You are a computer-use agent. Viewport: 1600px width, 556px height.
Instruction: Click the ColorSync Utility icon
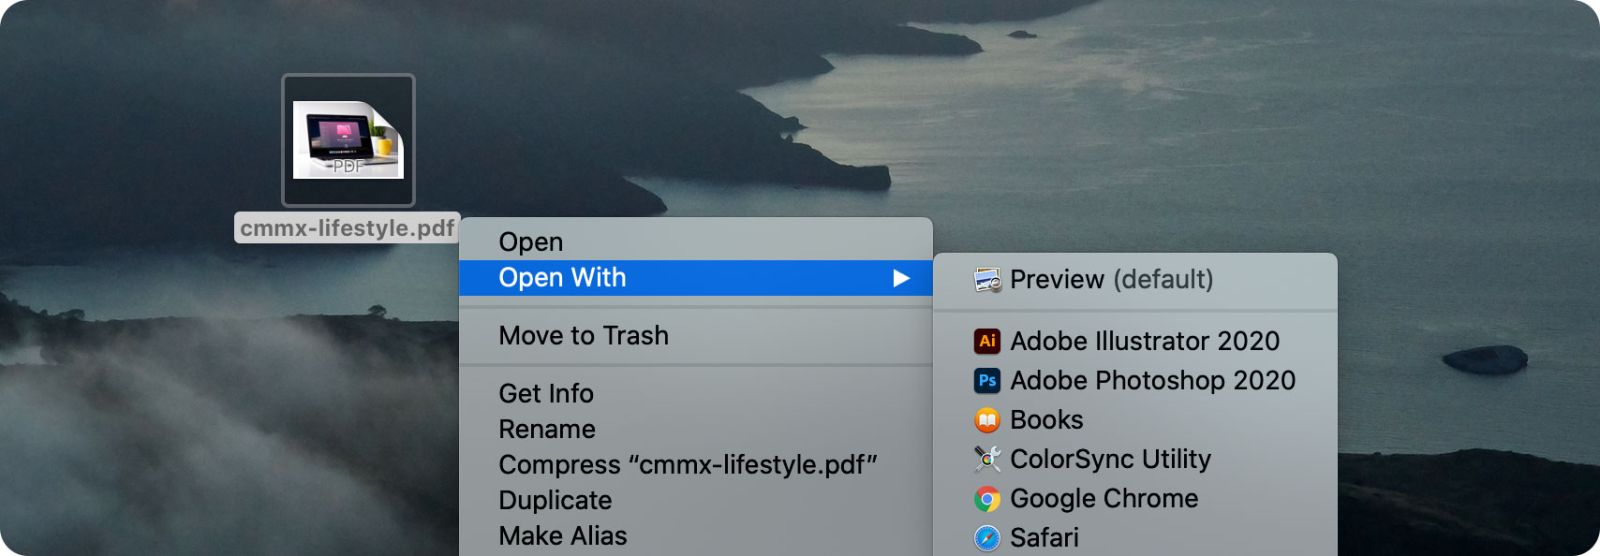point(987,459)
